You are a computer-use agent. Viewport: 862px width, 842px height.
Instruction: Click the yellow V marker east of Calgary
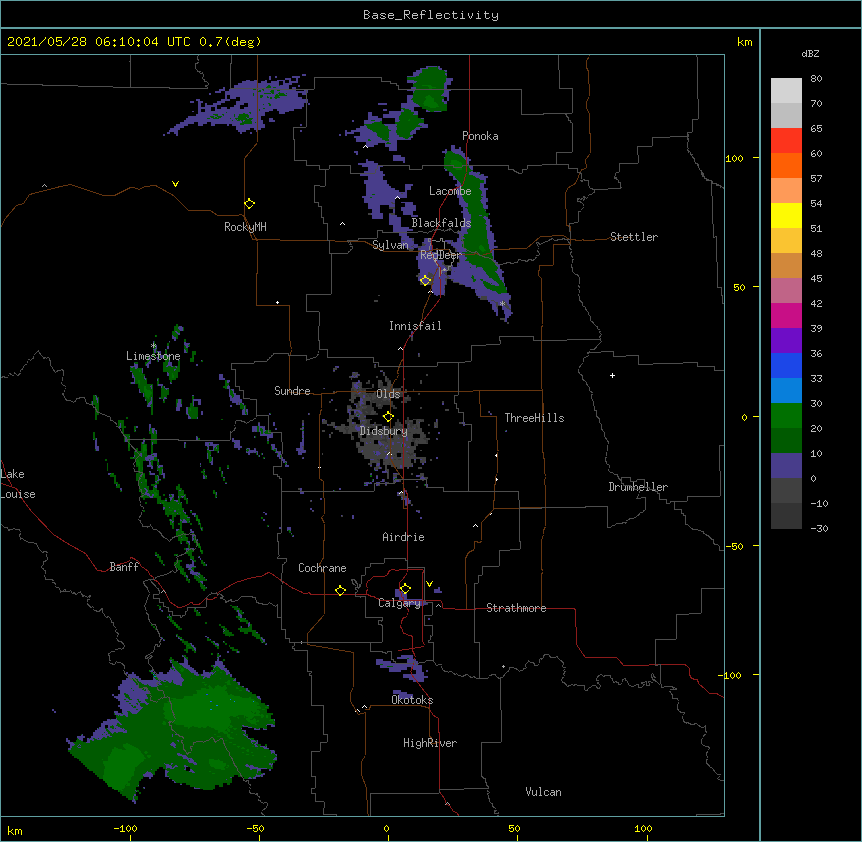[x=429, y=584]
